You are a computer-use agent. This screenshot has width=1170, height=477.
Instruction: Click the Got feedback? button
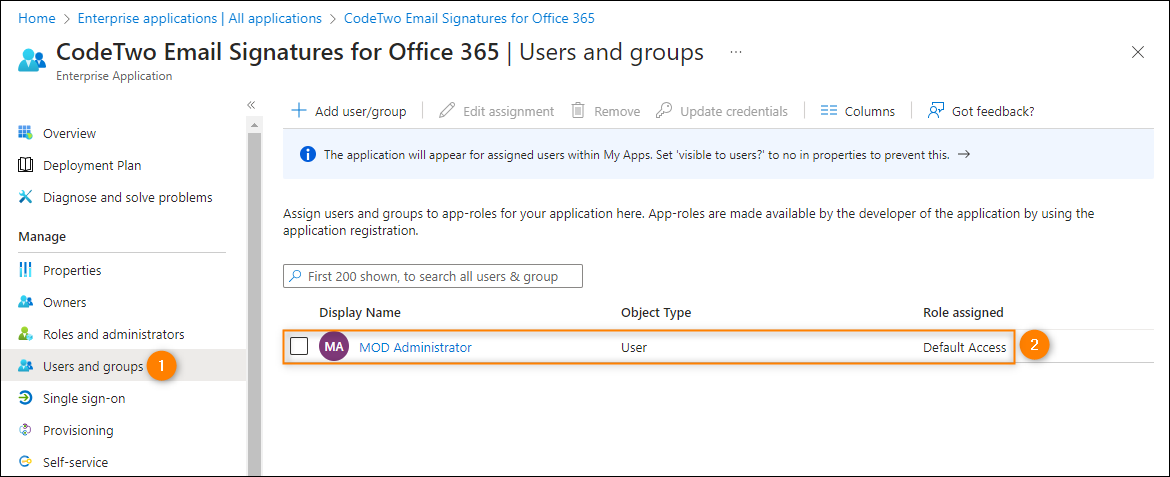click(x=980, y=110)
